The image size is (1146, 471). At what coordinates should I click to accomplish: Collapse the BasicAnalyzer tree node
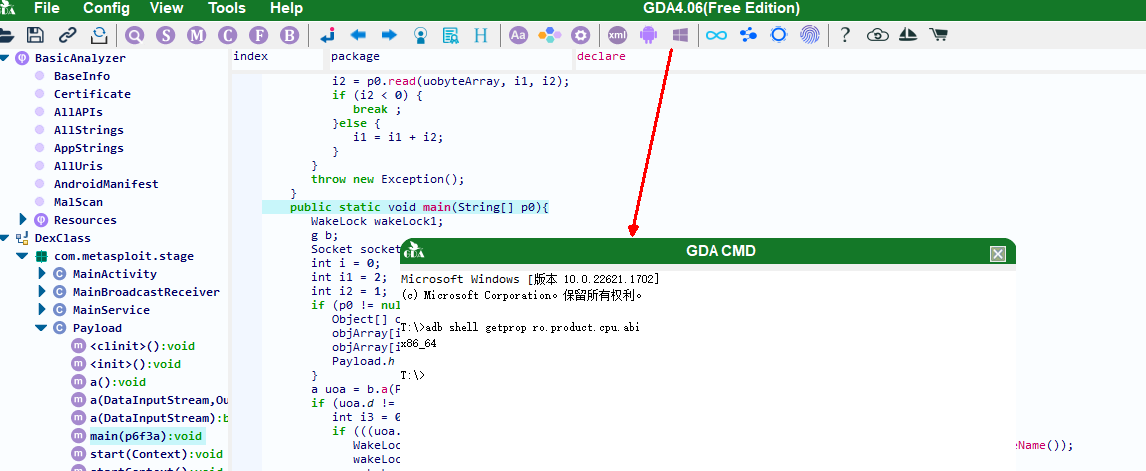[x=4, y=58]
